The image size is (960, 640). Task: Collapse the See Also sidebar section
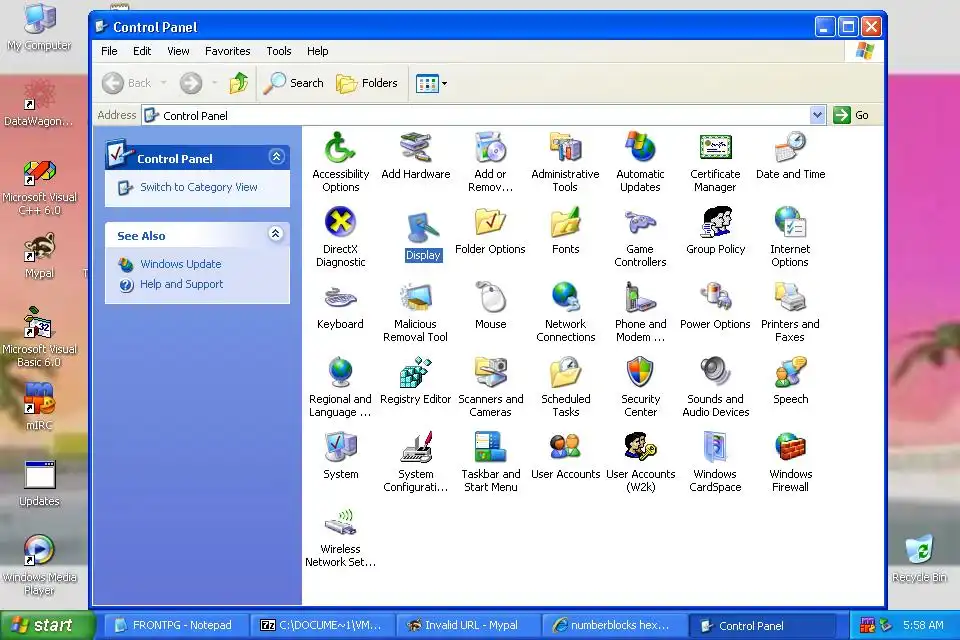click(x=276, y=233)
